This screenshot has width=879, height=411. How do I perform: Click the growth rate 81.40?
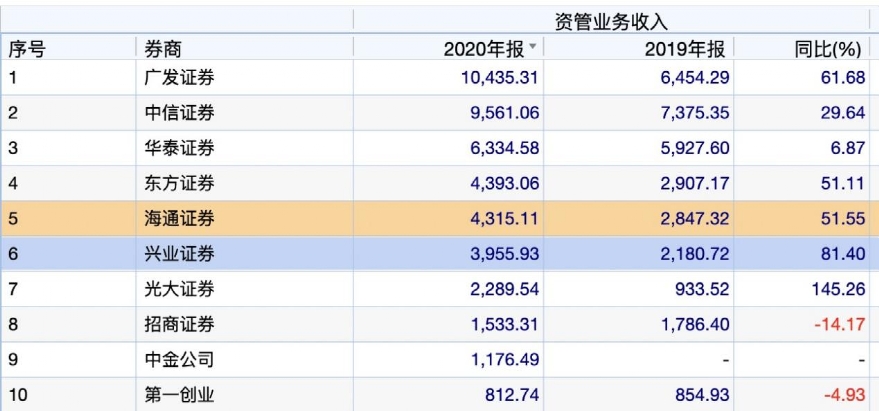pyautogui.click(x=845, y=254)
